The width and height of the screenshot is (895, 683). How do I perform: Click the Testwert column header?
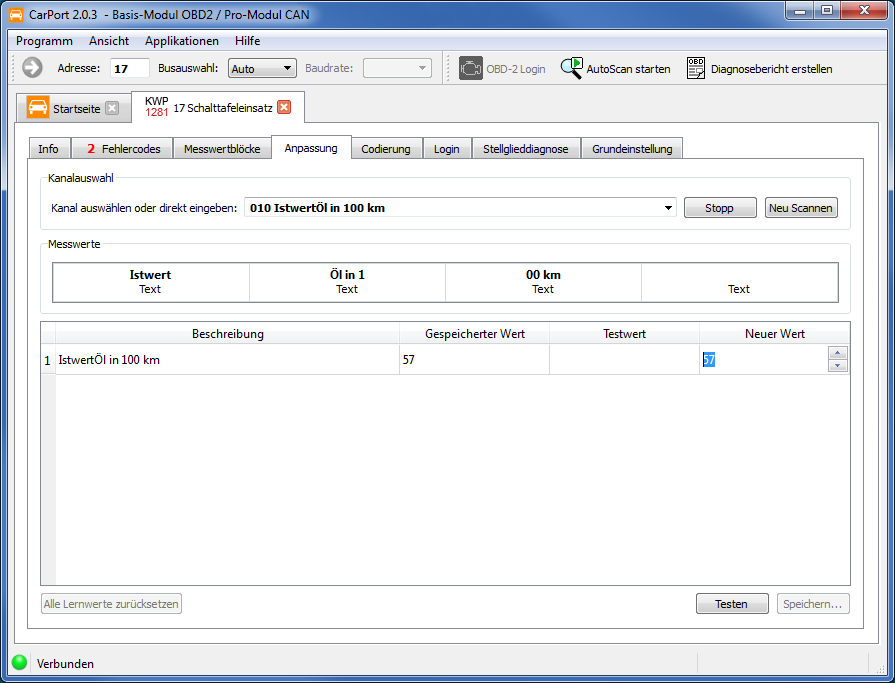(624, 334)
